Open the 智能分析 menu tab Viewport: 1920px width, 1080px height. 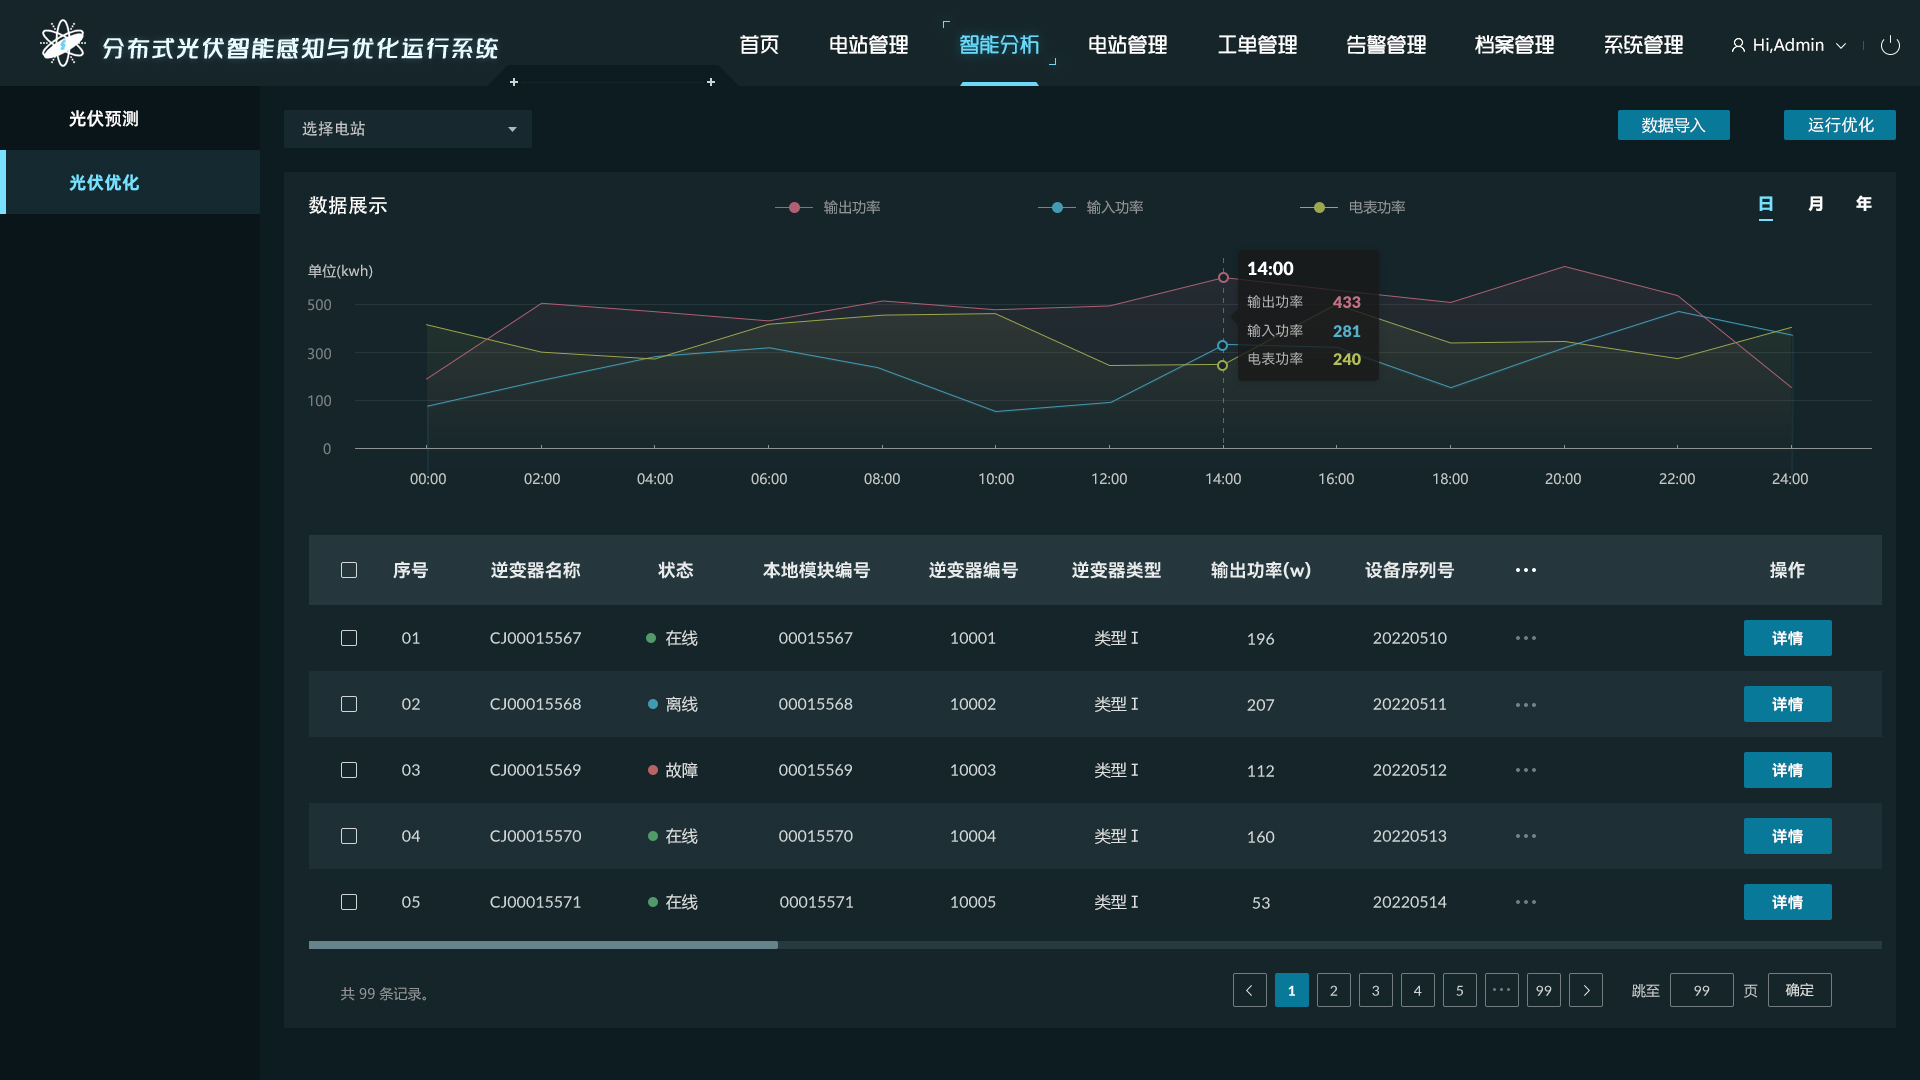click(999, 45)
